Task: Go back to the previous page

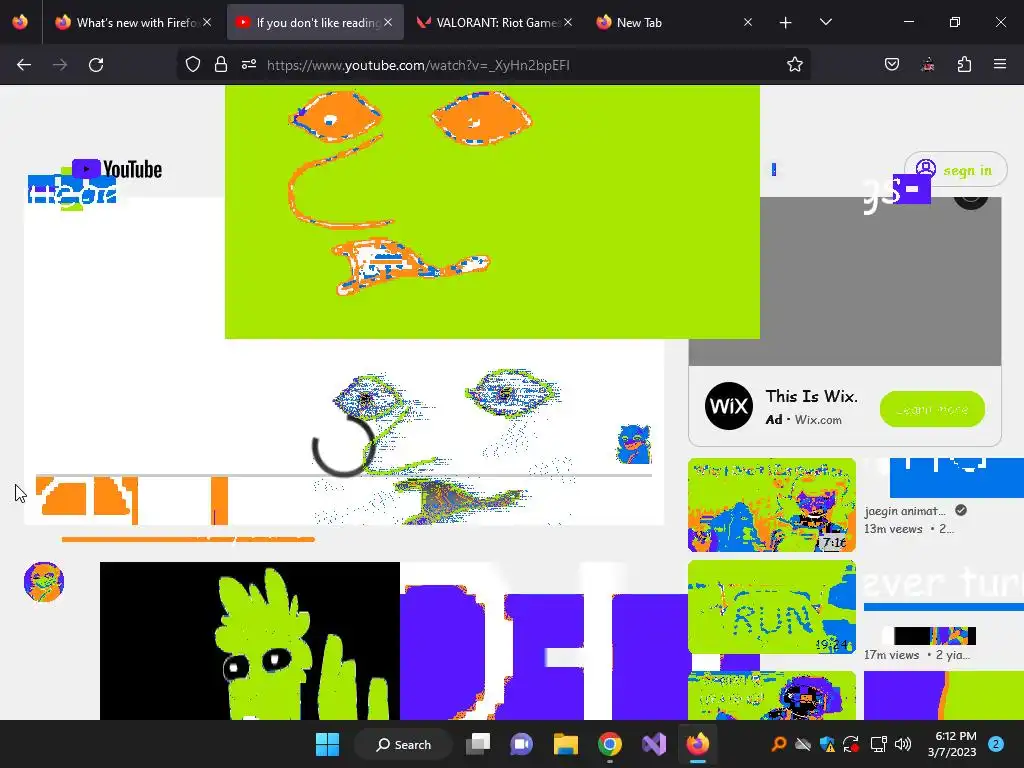Action: click(x=24, y=65)
